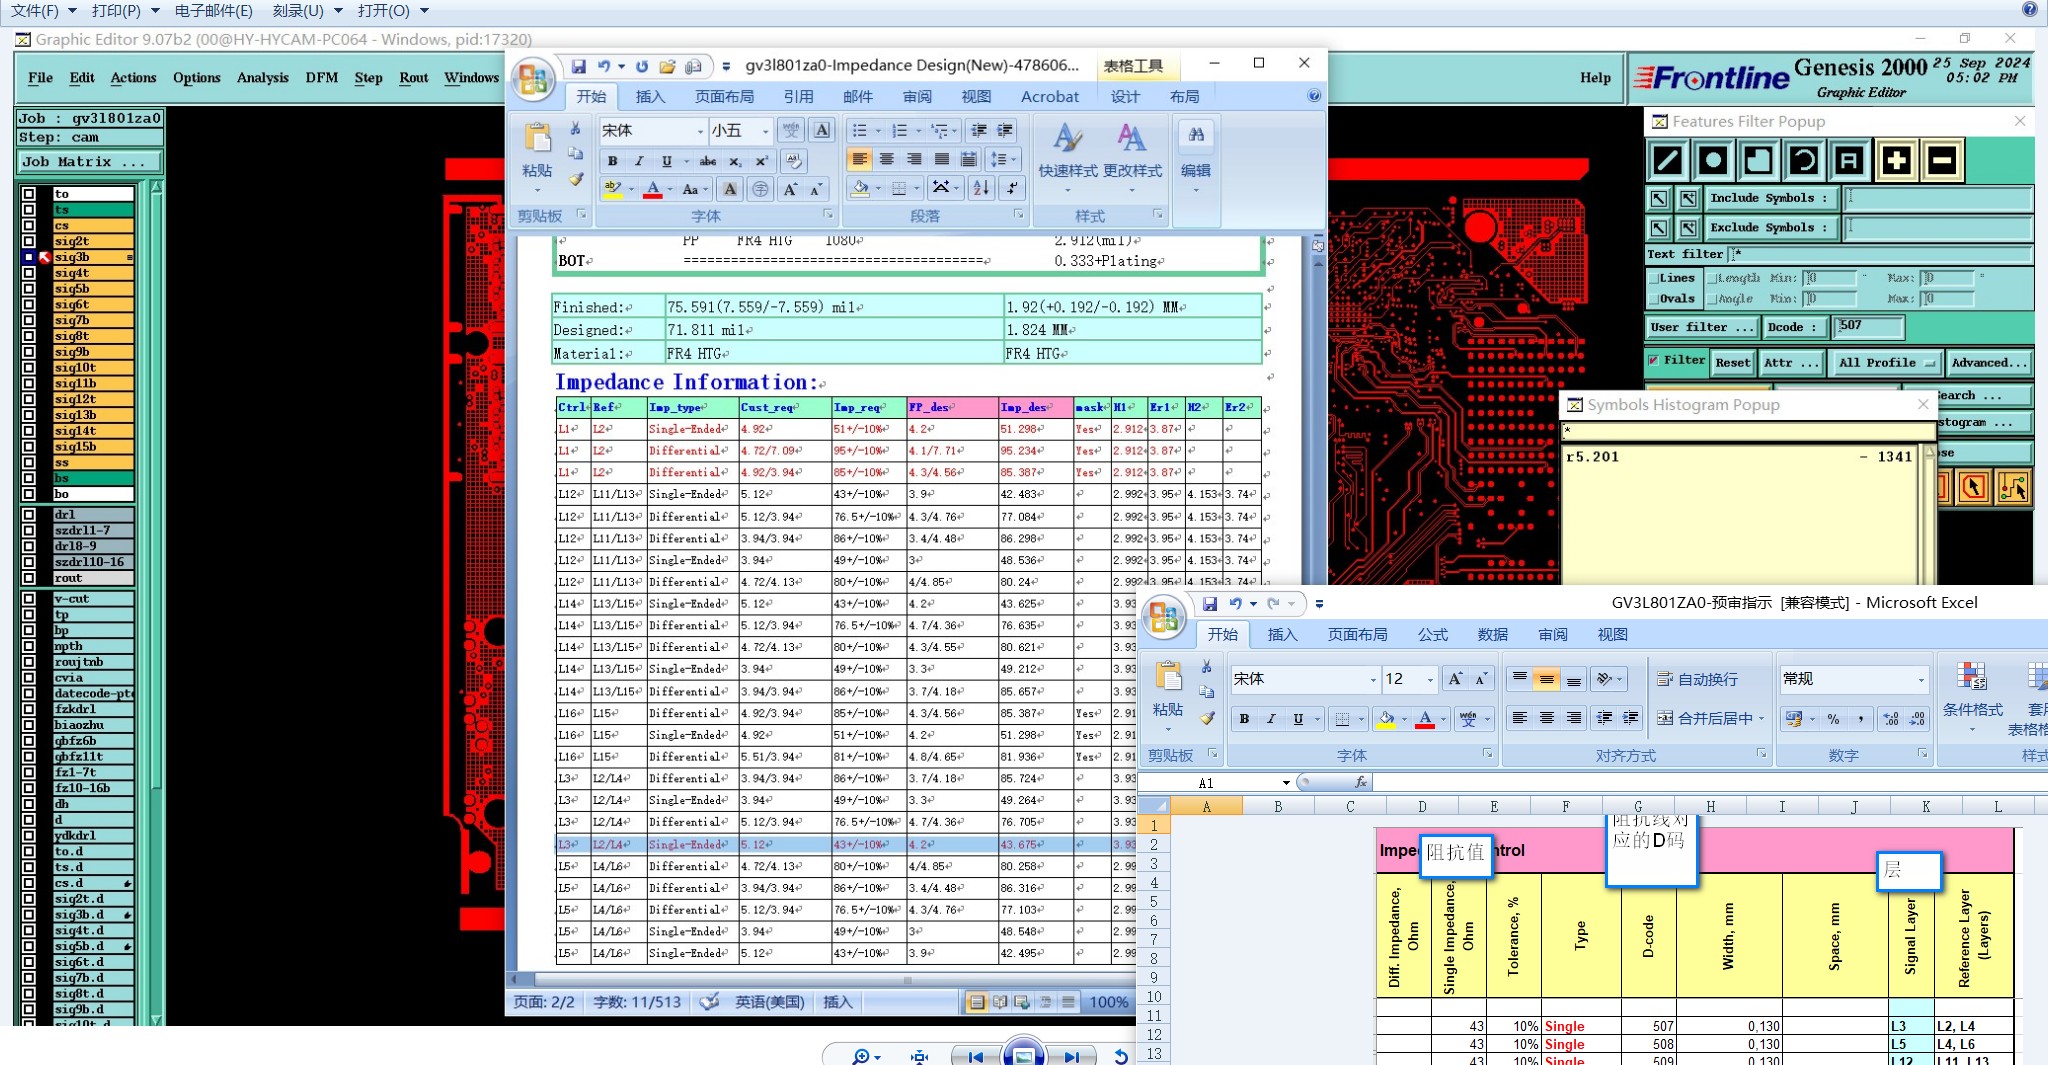
Task: Select the surface filter icon in Features Filter
Action: (x=1759, y=160)
